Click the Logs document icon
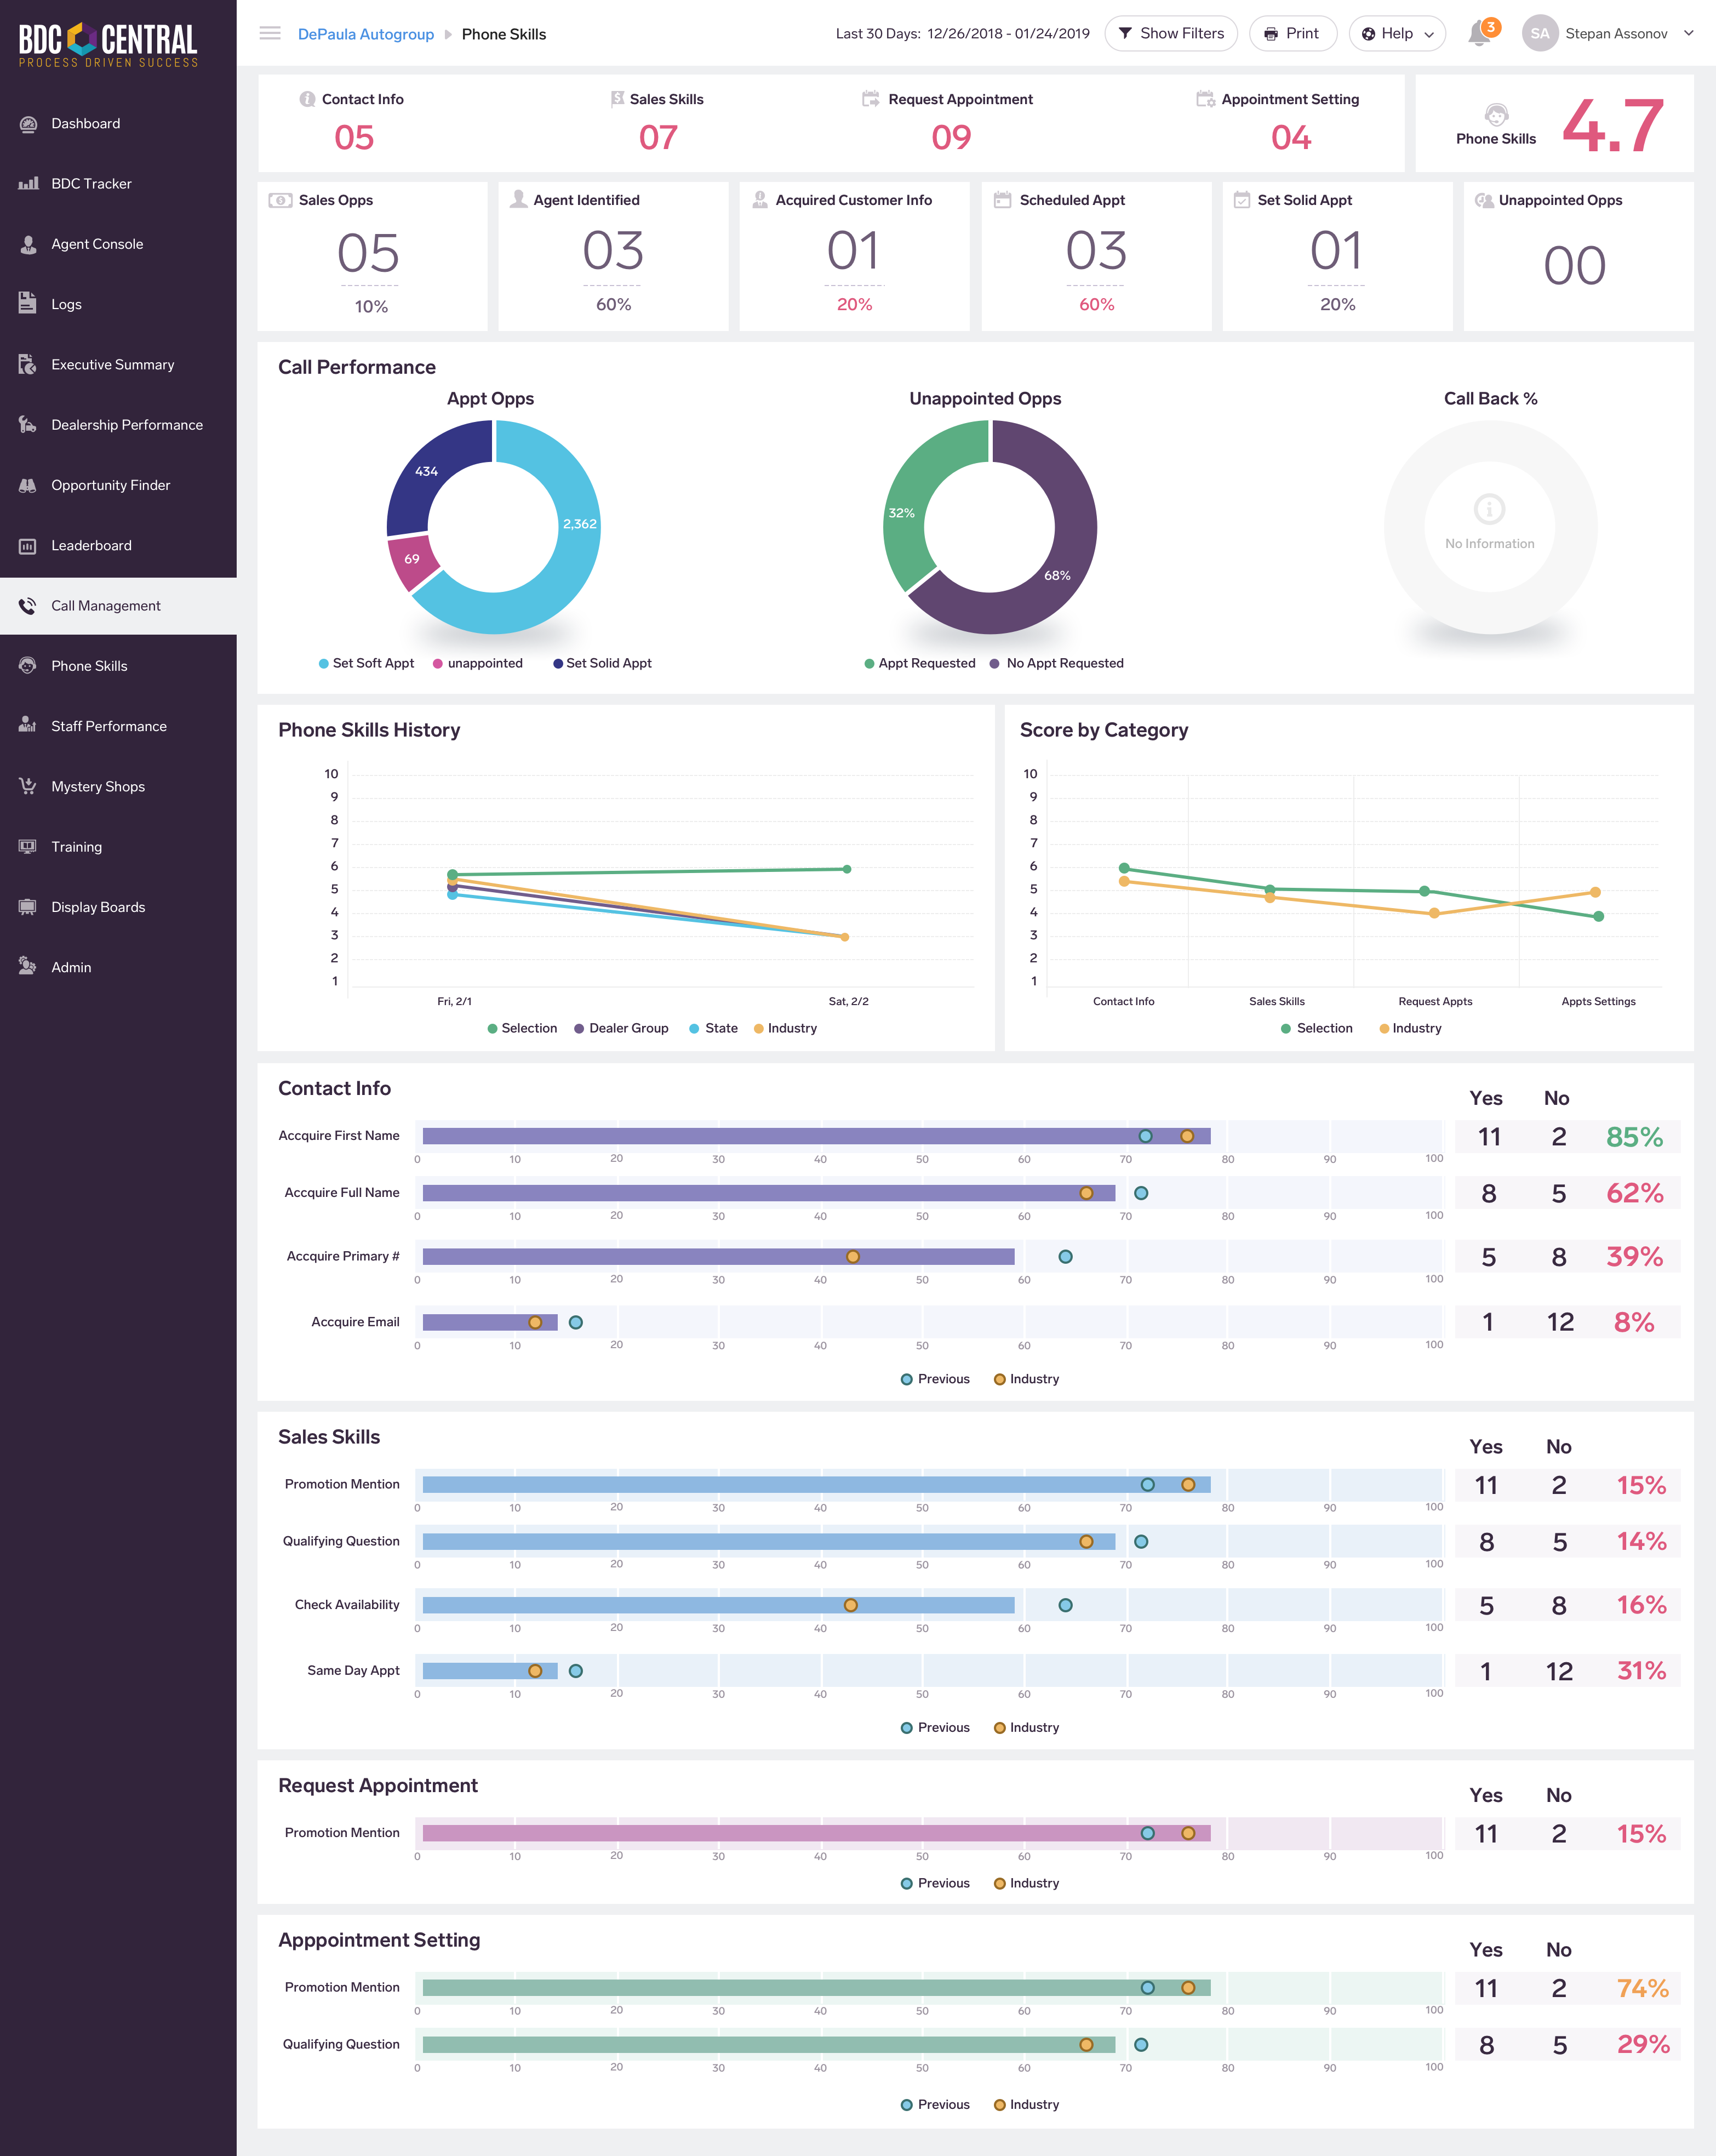 tap(28, 304)
